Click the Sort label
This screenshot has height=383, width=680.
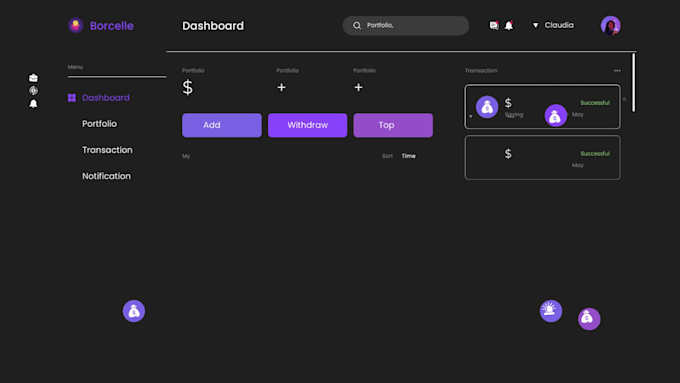pos(387,156)
